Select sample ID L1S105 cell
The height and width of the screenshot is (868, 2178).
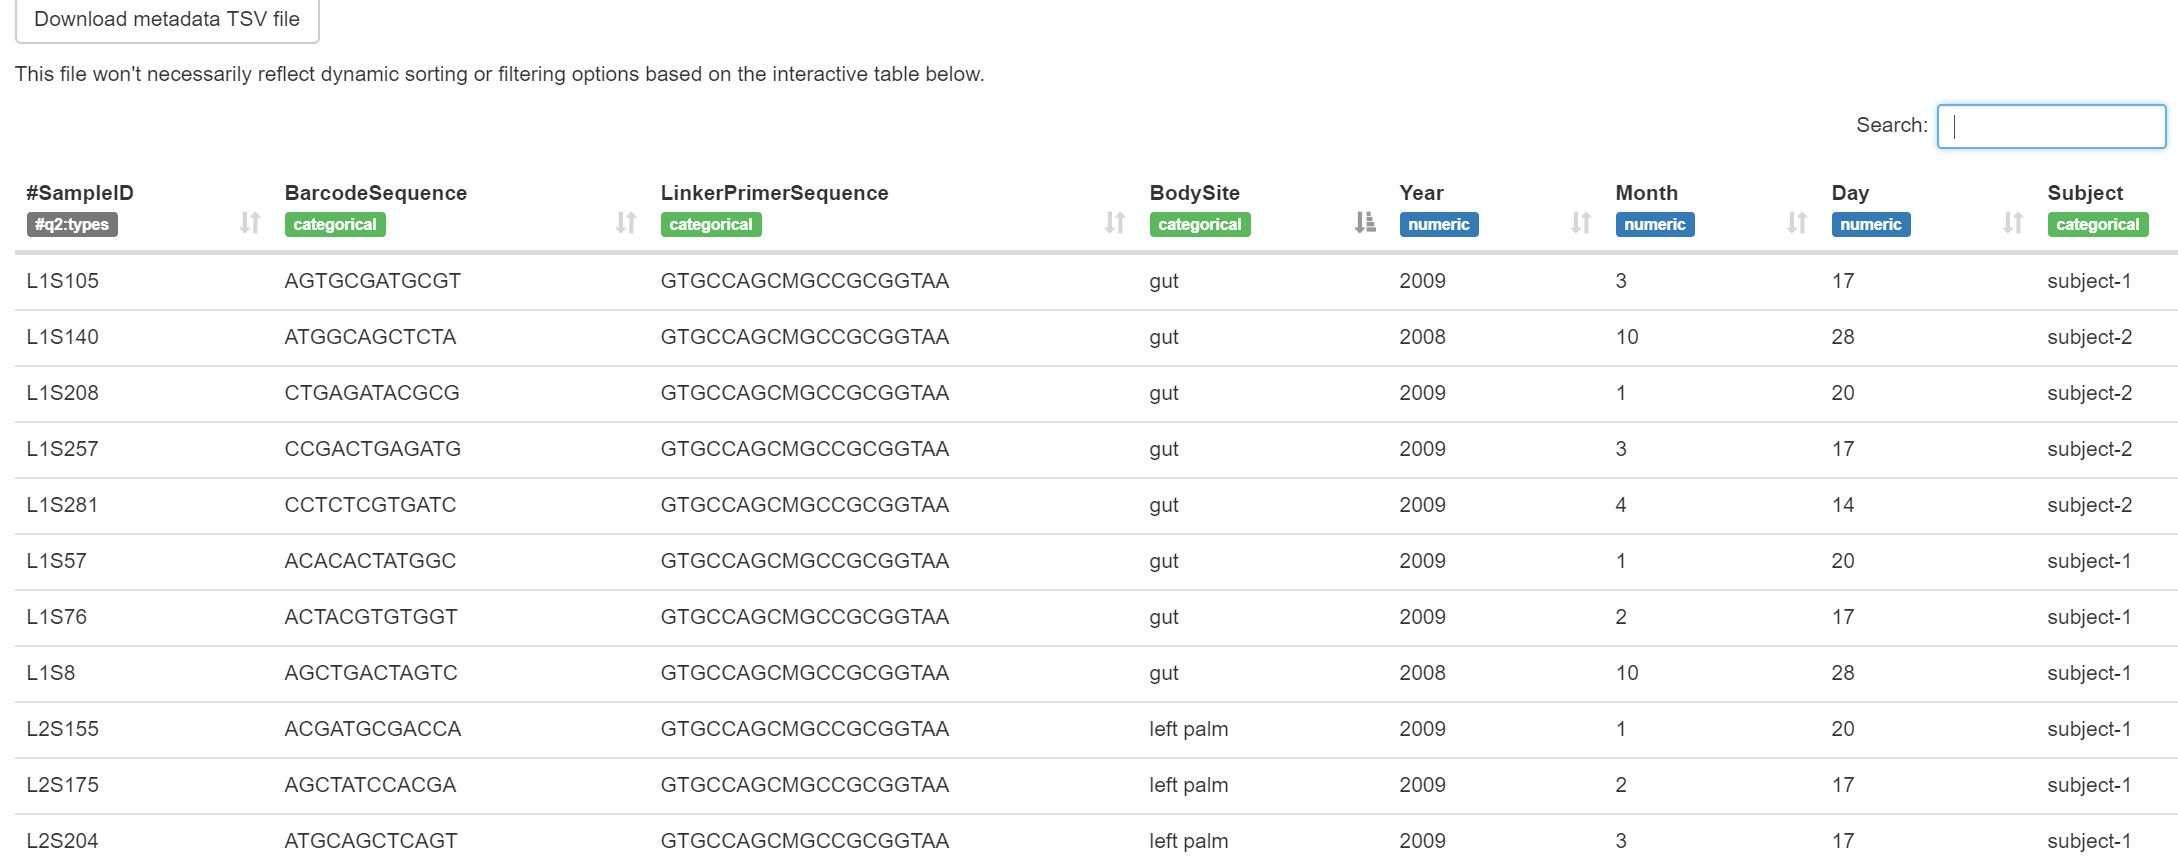[x=63, y=281]
